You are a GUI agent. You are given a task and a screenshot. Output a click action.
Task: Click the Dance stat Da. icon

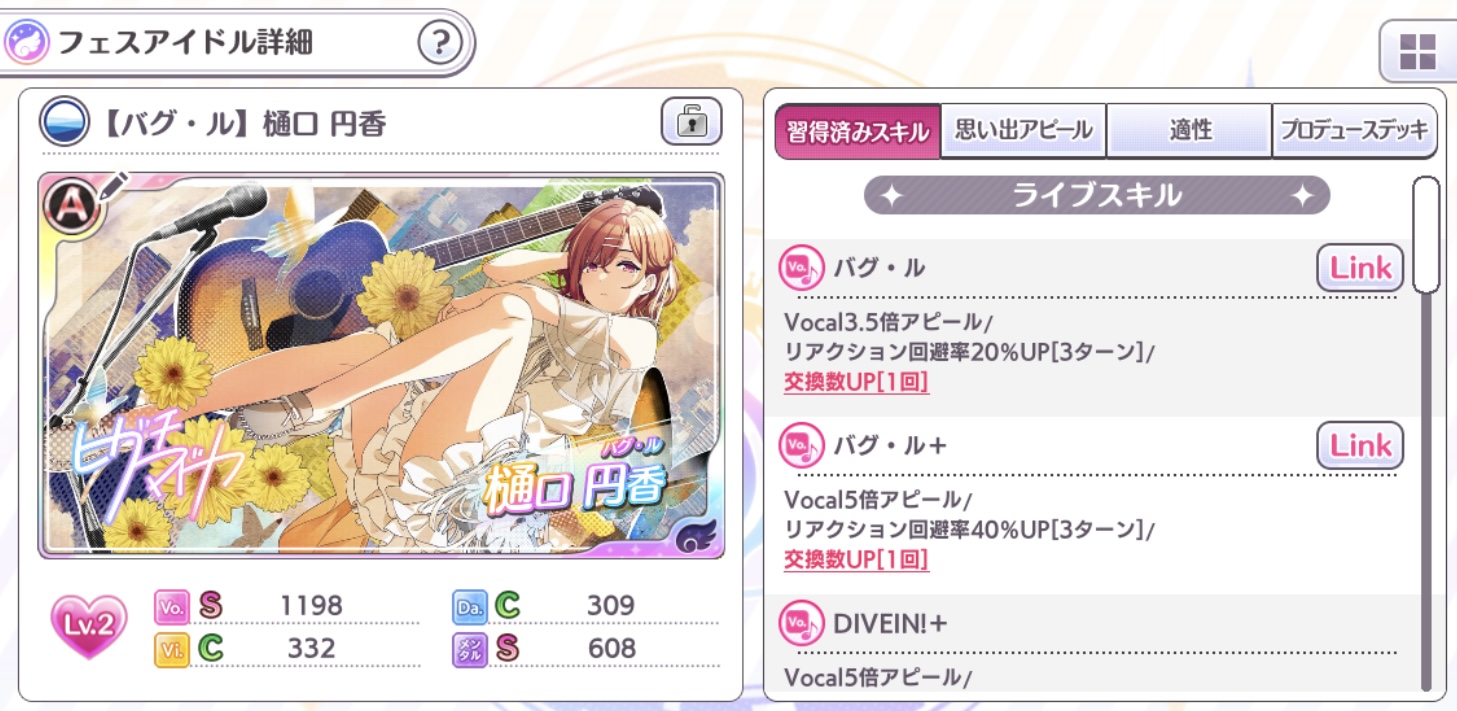point(470,606)
